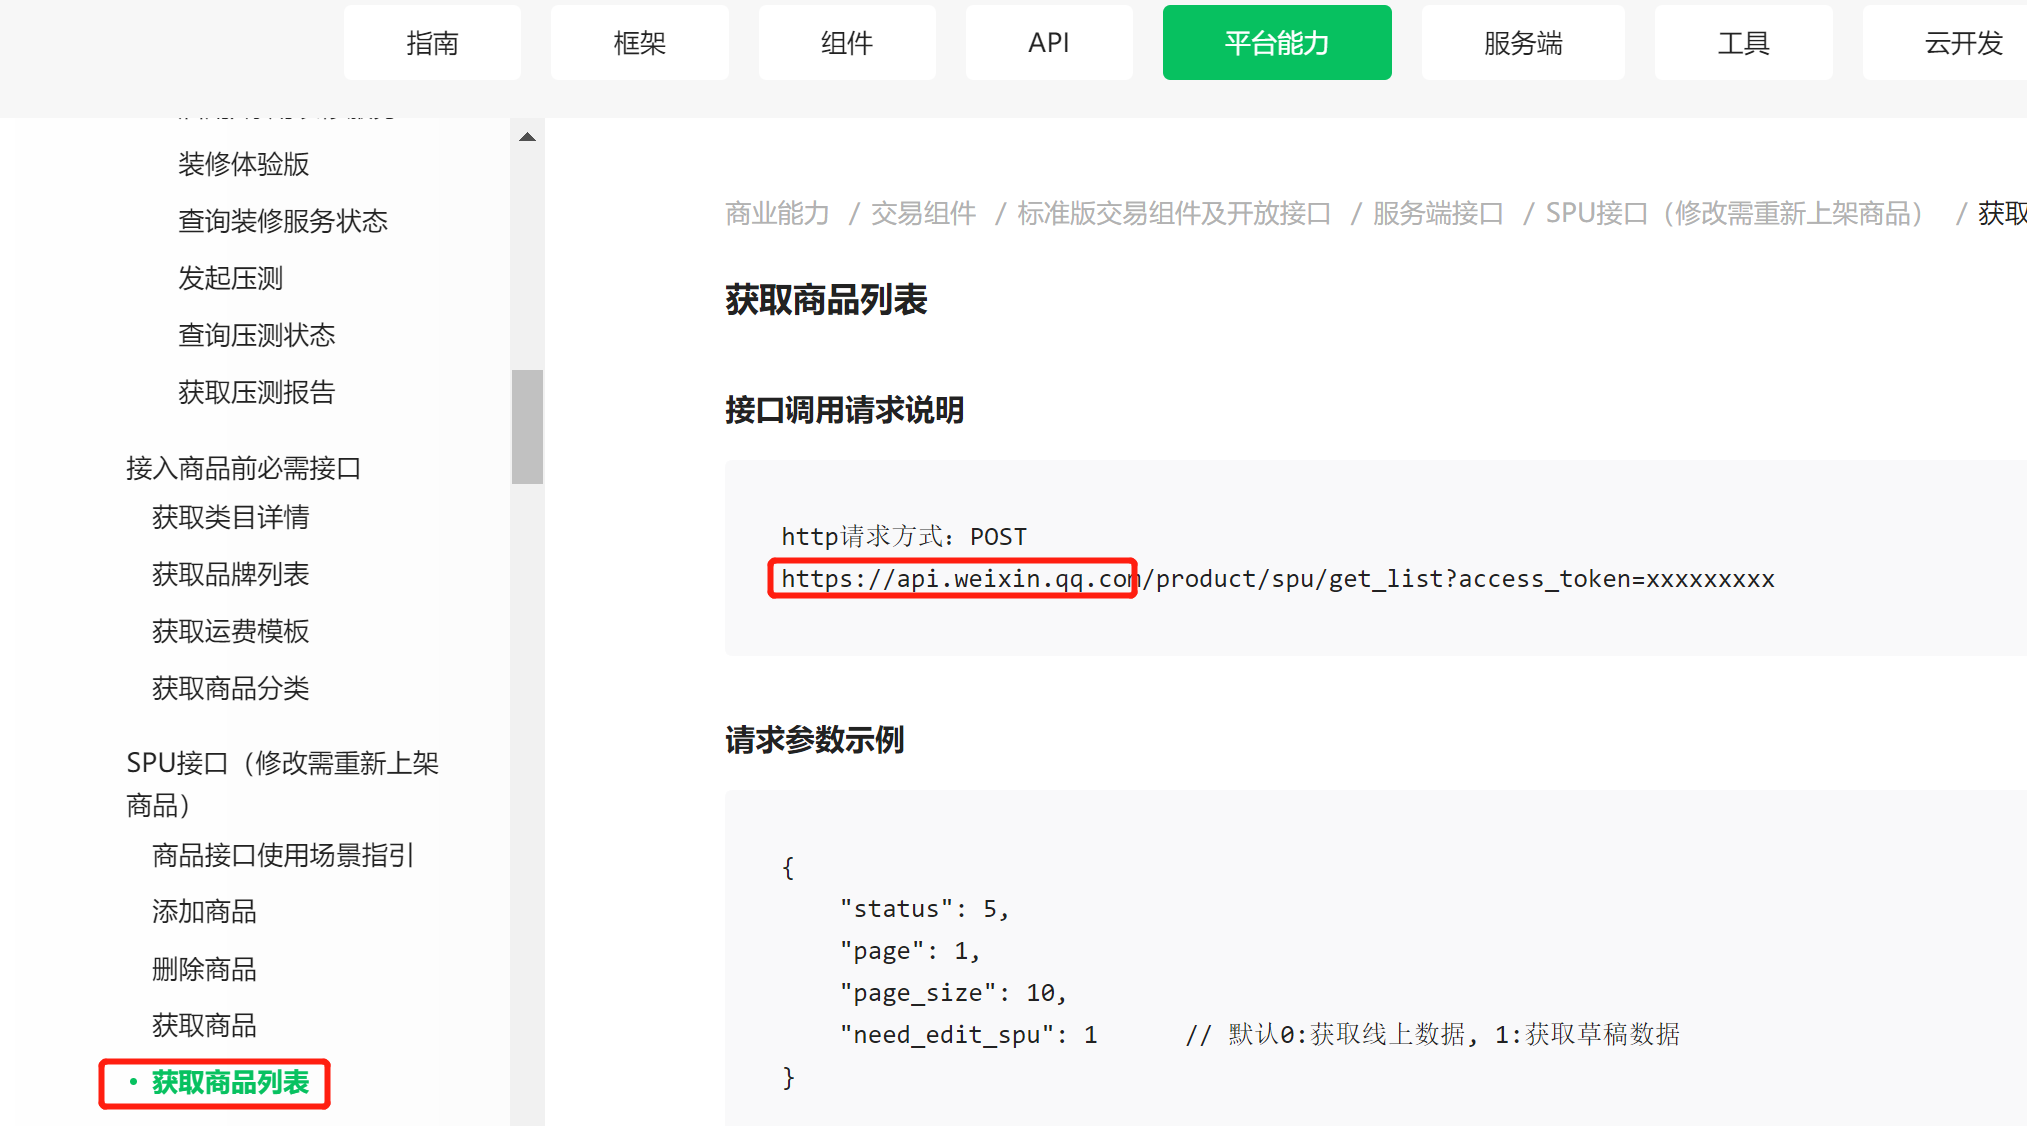Open 获取品牌列表 in the sidebar

[x=230, y=574]
